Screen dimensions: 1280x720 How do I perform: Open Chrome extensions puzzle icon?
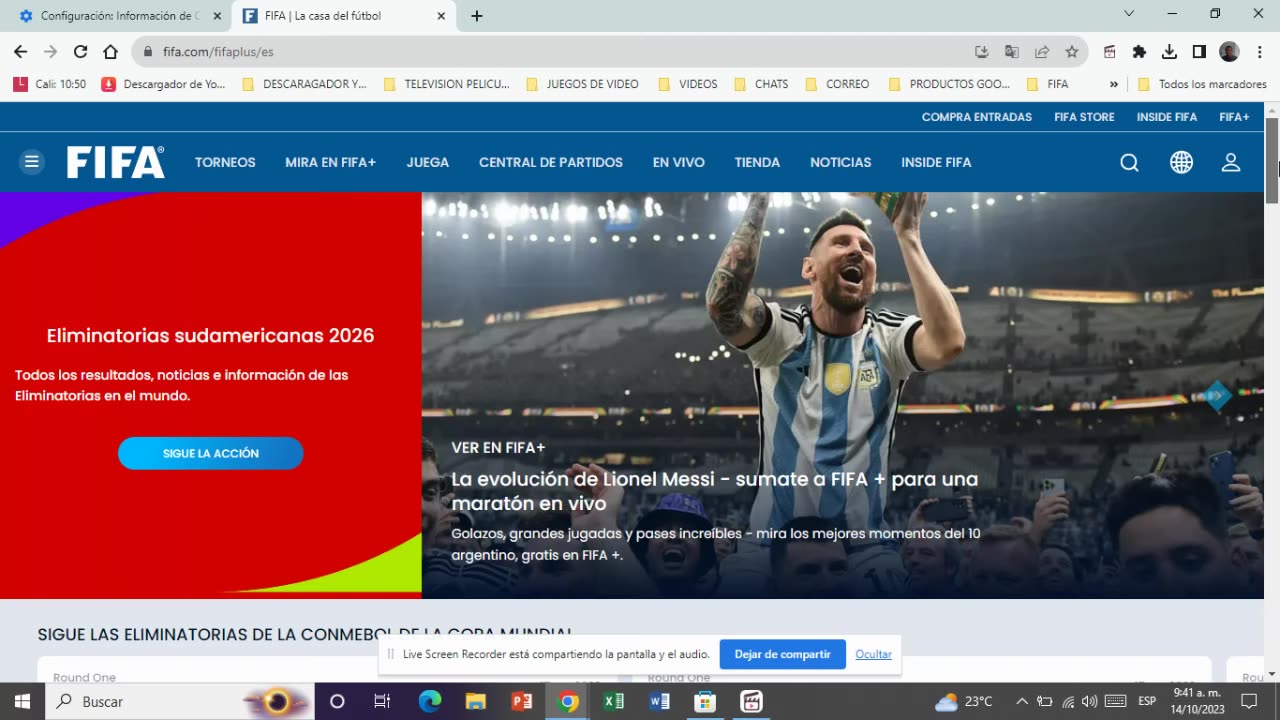(x=1139, y=52)
